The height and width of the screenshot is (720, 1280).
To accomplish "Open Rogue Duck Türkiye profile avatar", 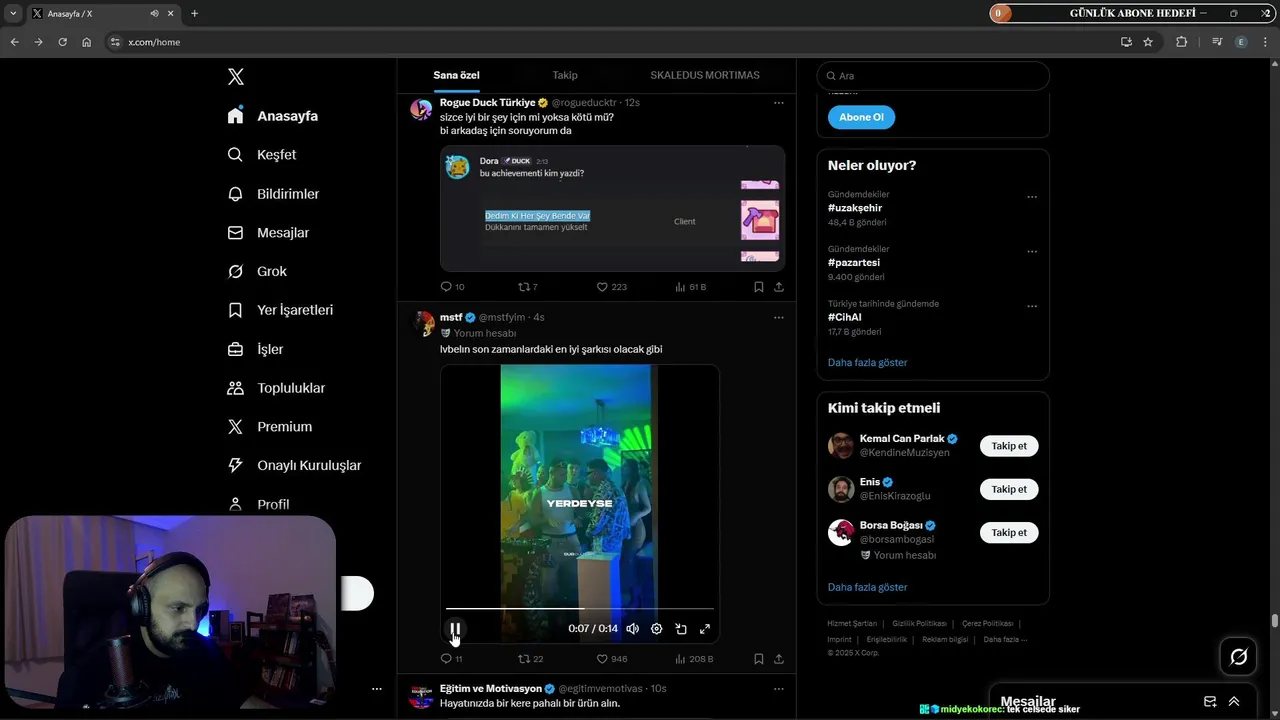I will [x=421, y=110].
